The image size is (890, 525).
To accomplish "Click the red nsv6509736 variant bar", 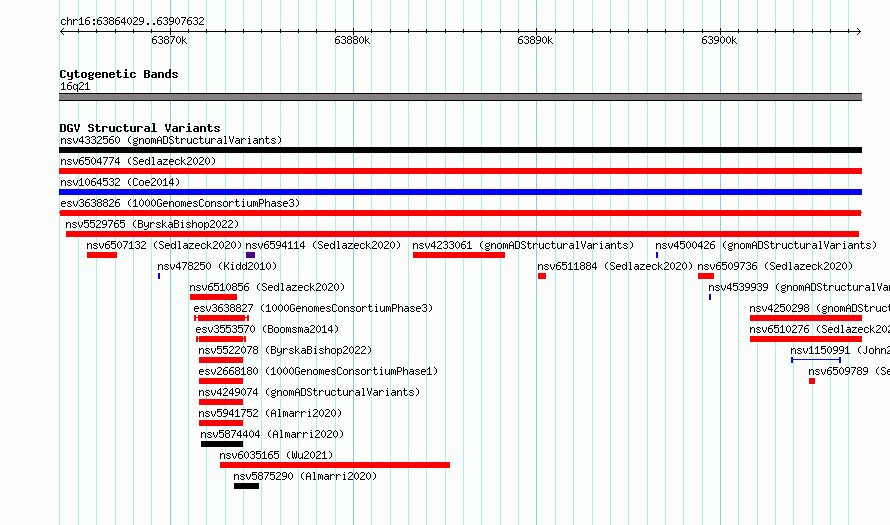I will point(706,276).
